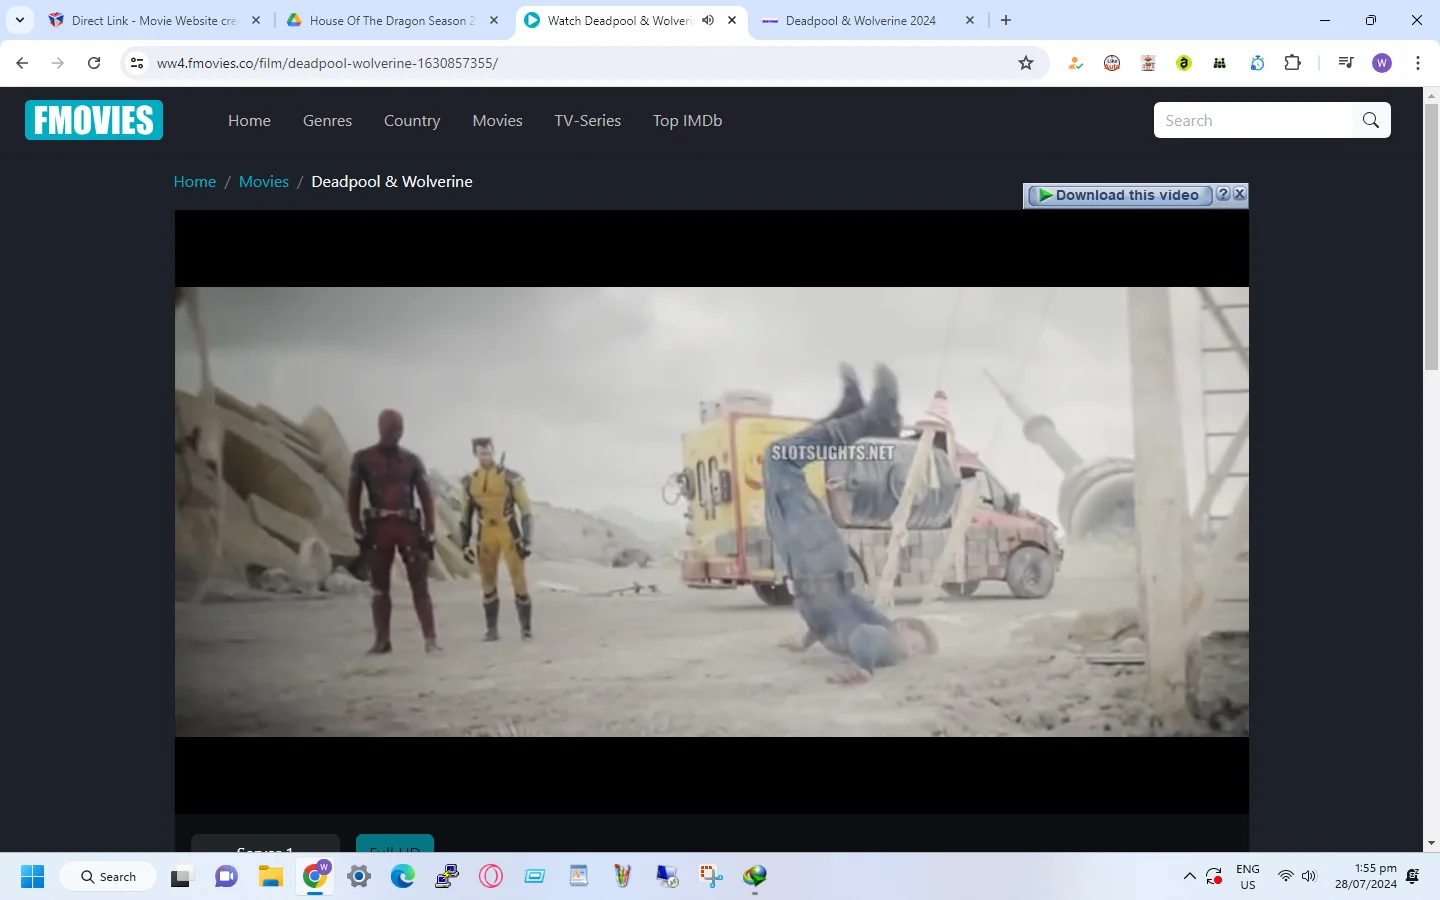Click into the FMovies search field
Screen dimensions: 1440x900
point(1254,120)
